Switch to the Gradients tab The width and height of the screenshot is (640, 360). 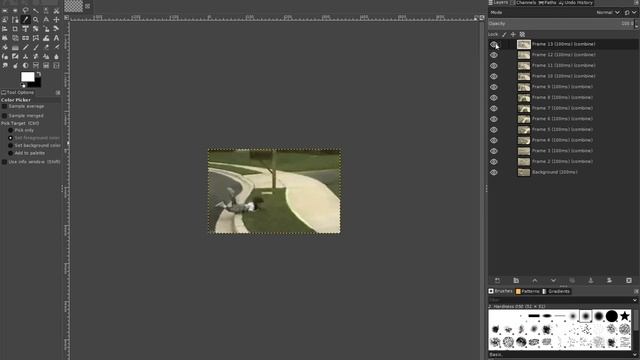coord(556,291)
